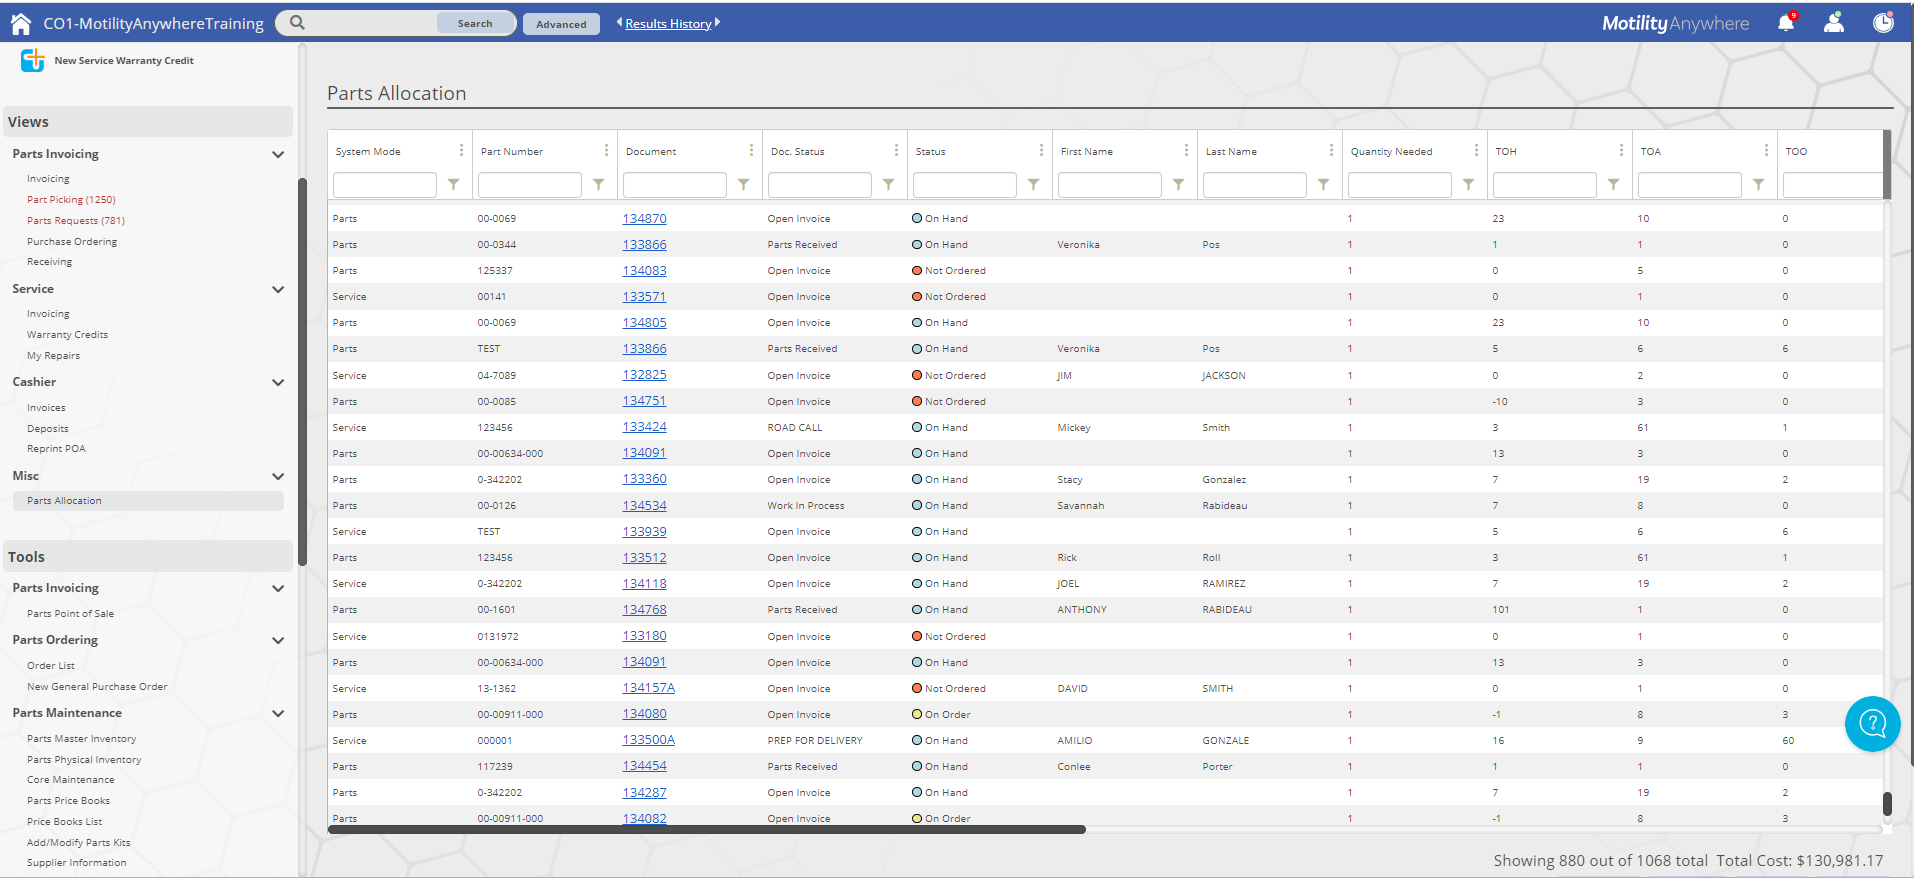
Task: Open Document column options menu
Action: [x=751, y=150]
